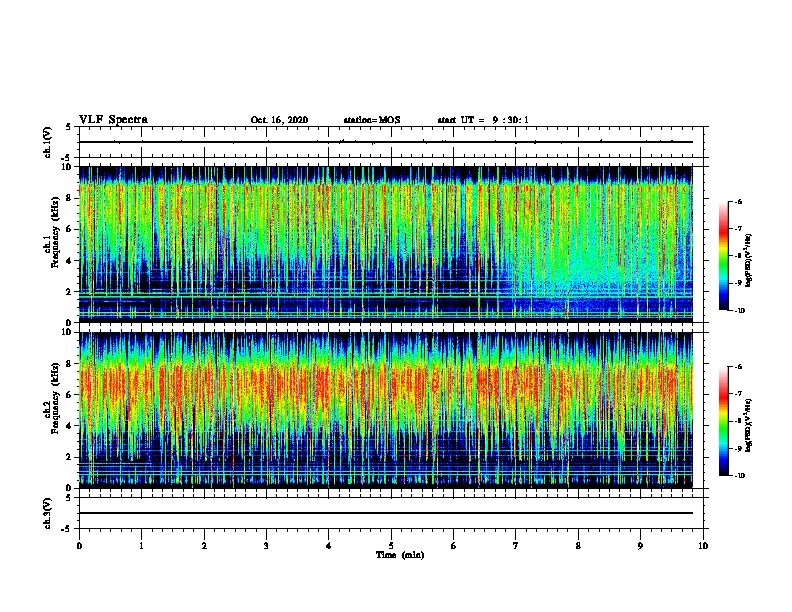Click the ch.1 voltage waveform trace

[386, 142]
